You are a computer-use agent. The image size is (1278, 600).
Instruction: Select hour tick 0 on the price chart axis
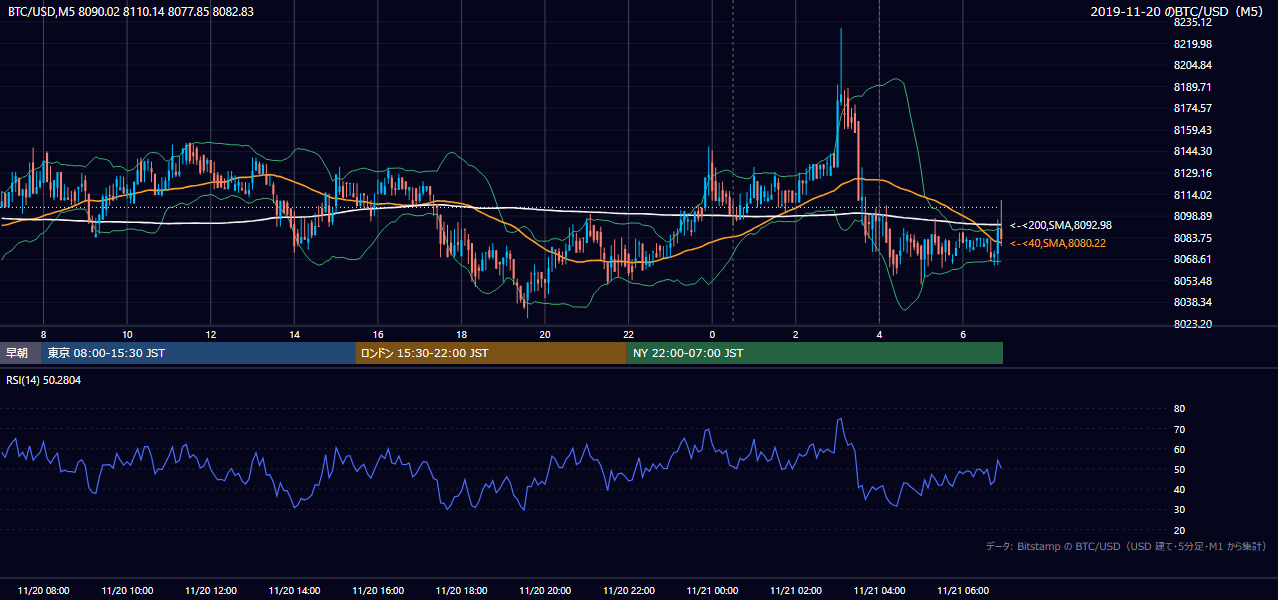(x=712, y=334)
